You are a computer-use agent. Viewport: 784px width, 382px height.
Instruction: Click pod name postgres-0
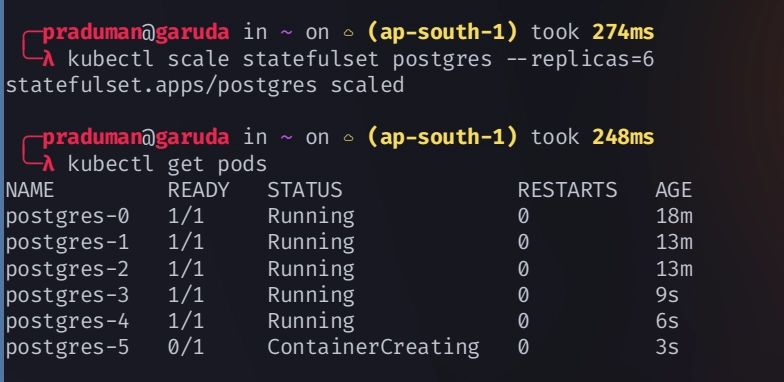tap(68, 216)
